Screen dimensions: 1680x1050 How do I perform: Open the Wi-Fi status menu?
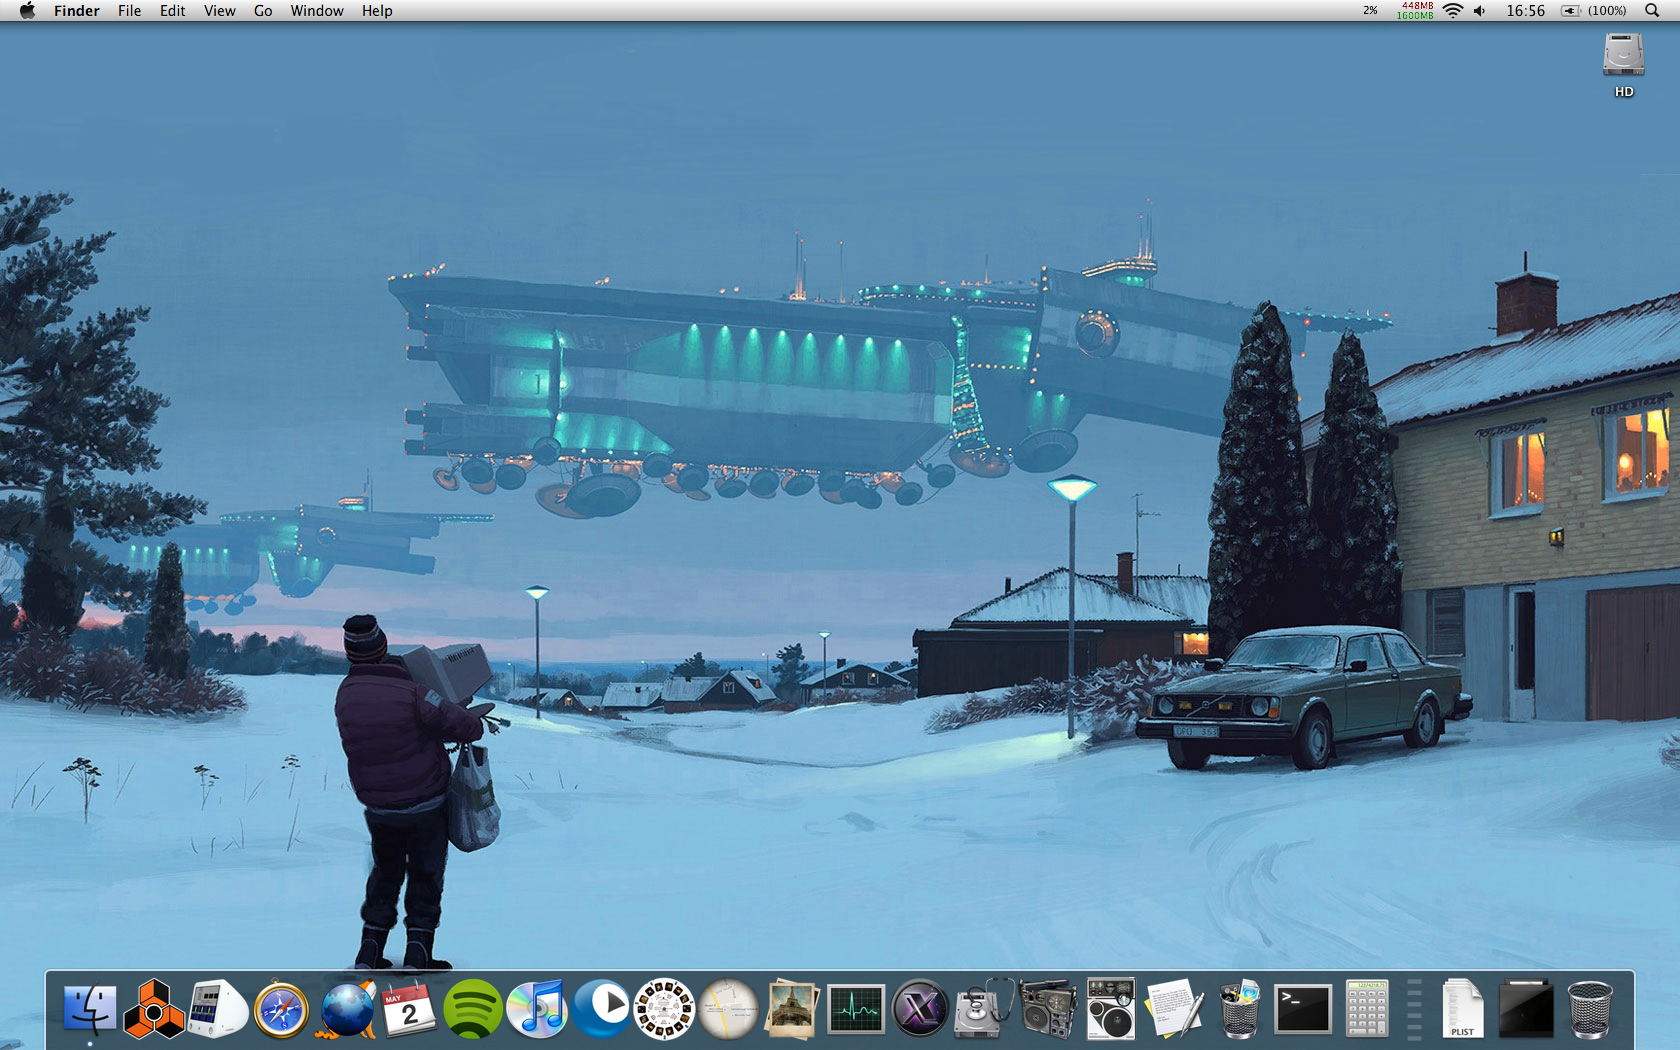(x=1453, y=11)
